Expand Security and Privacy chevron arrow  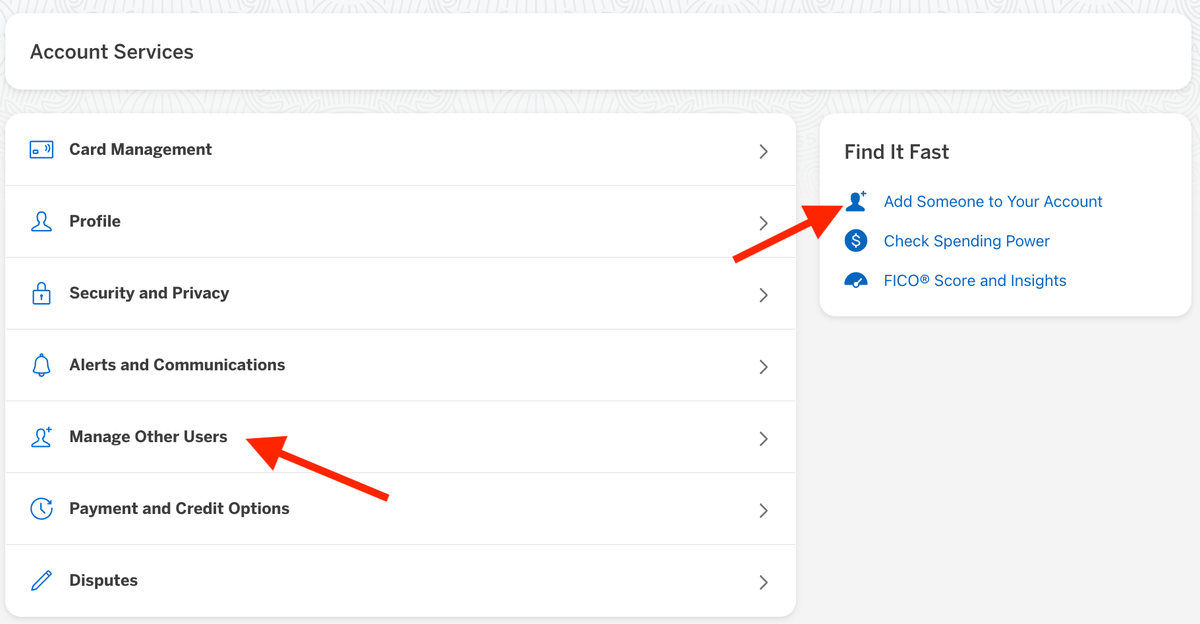tap(763, 295)
